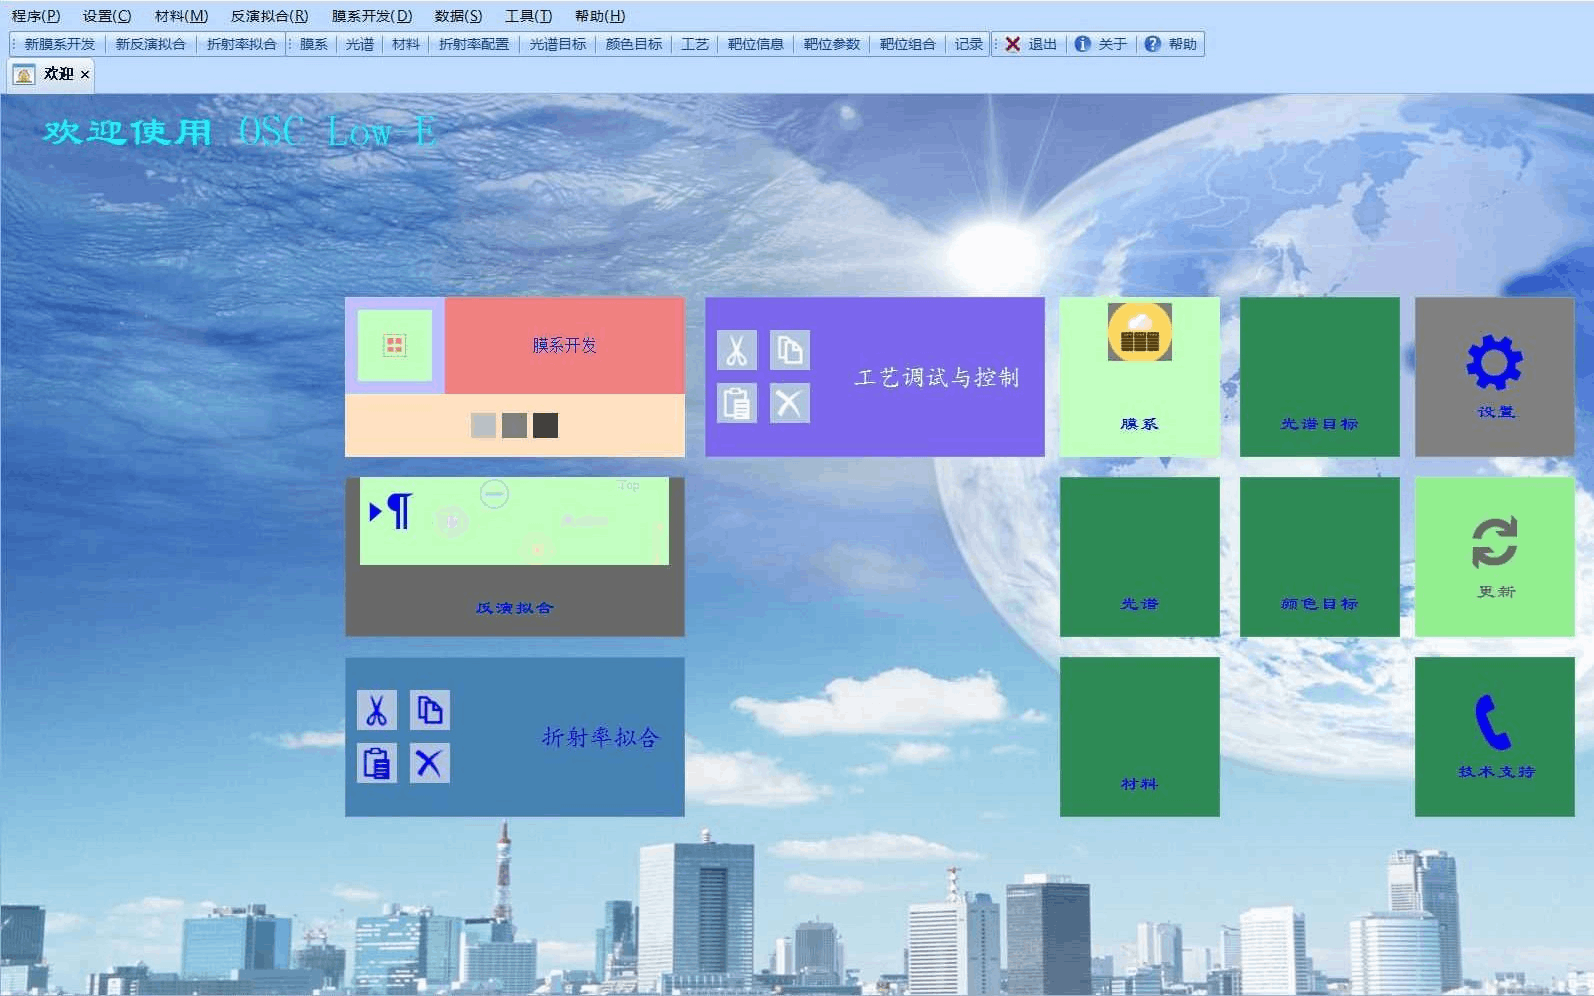Open the green 材料 tile
1594x996 pixels.
tap(1139, 737)
